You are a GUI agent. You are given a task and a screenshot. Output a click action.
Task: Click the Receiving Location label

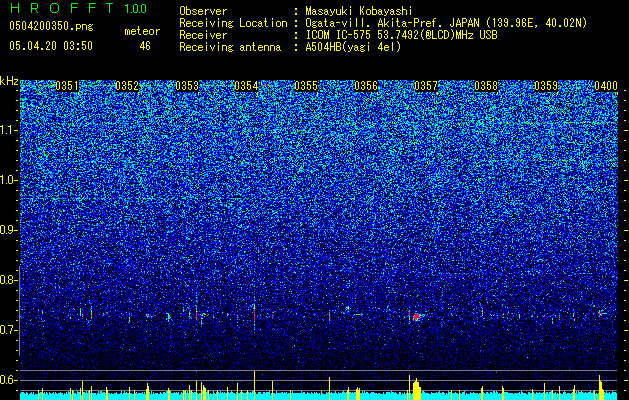(x=233, y=23)
